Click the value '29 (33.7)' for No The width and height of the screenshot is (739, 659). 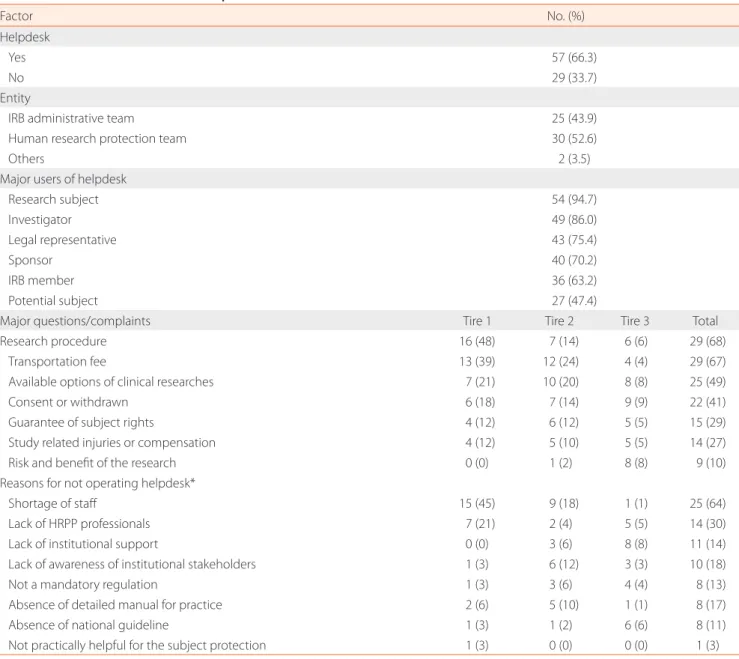tap(574, 78)
